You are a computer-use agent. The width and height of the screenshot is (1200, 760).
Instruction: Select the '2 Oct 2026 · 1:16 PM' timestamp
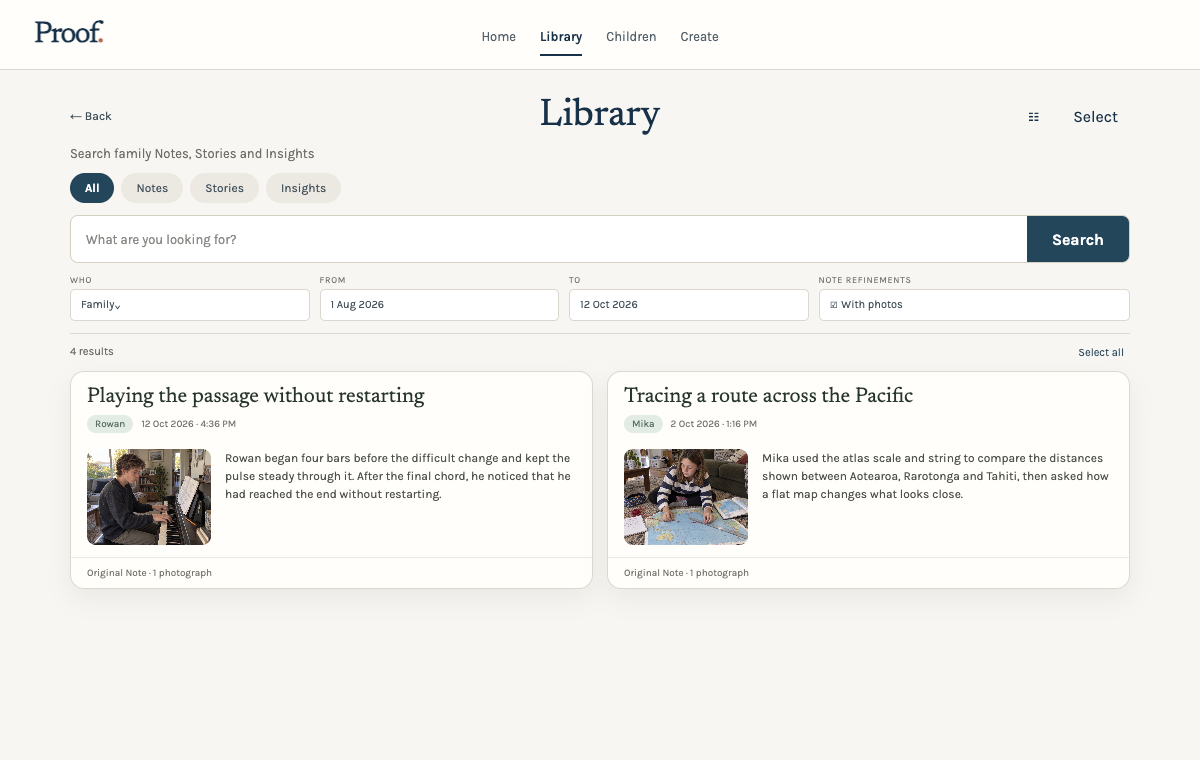pyautogui.click(x=714, y=424)
